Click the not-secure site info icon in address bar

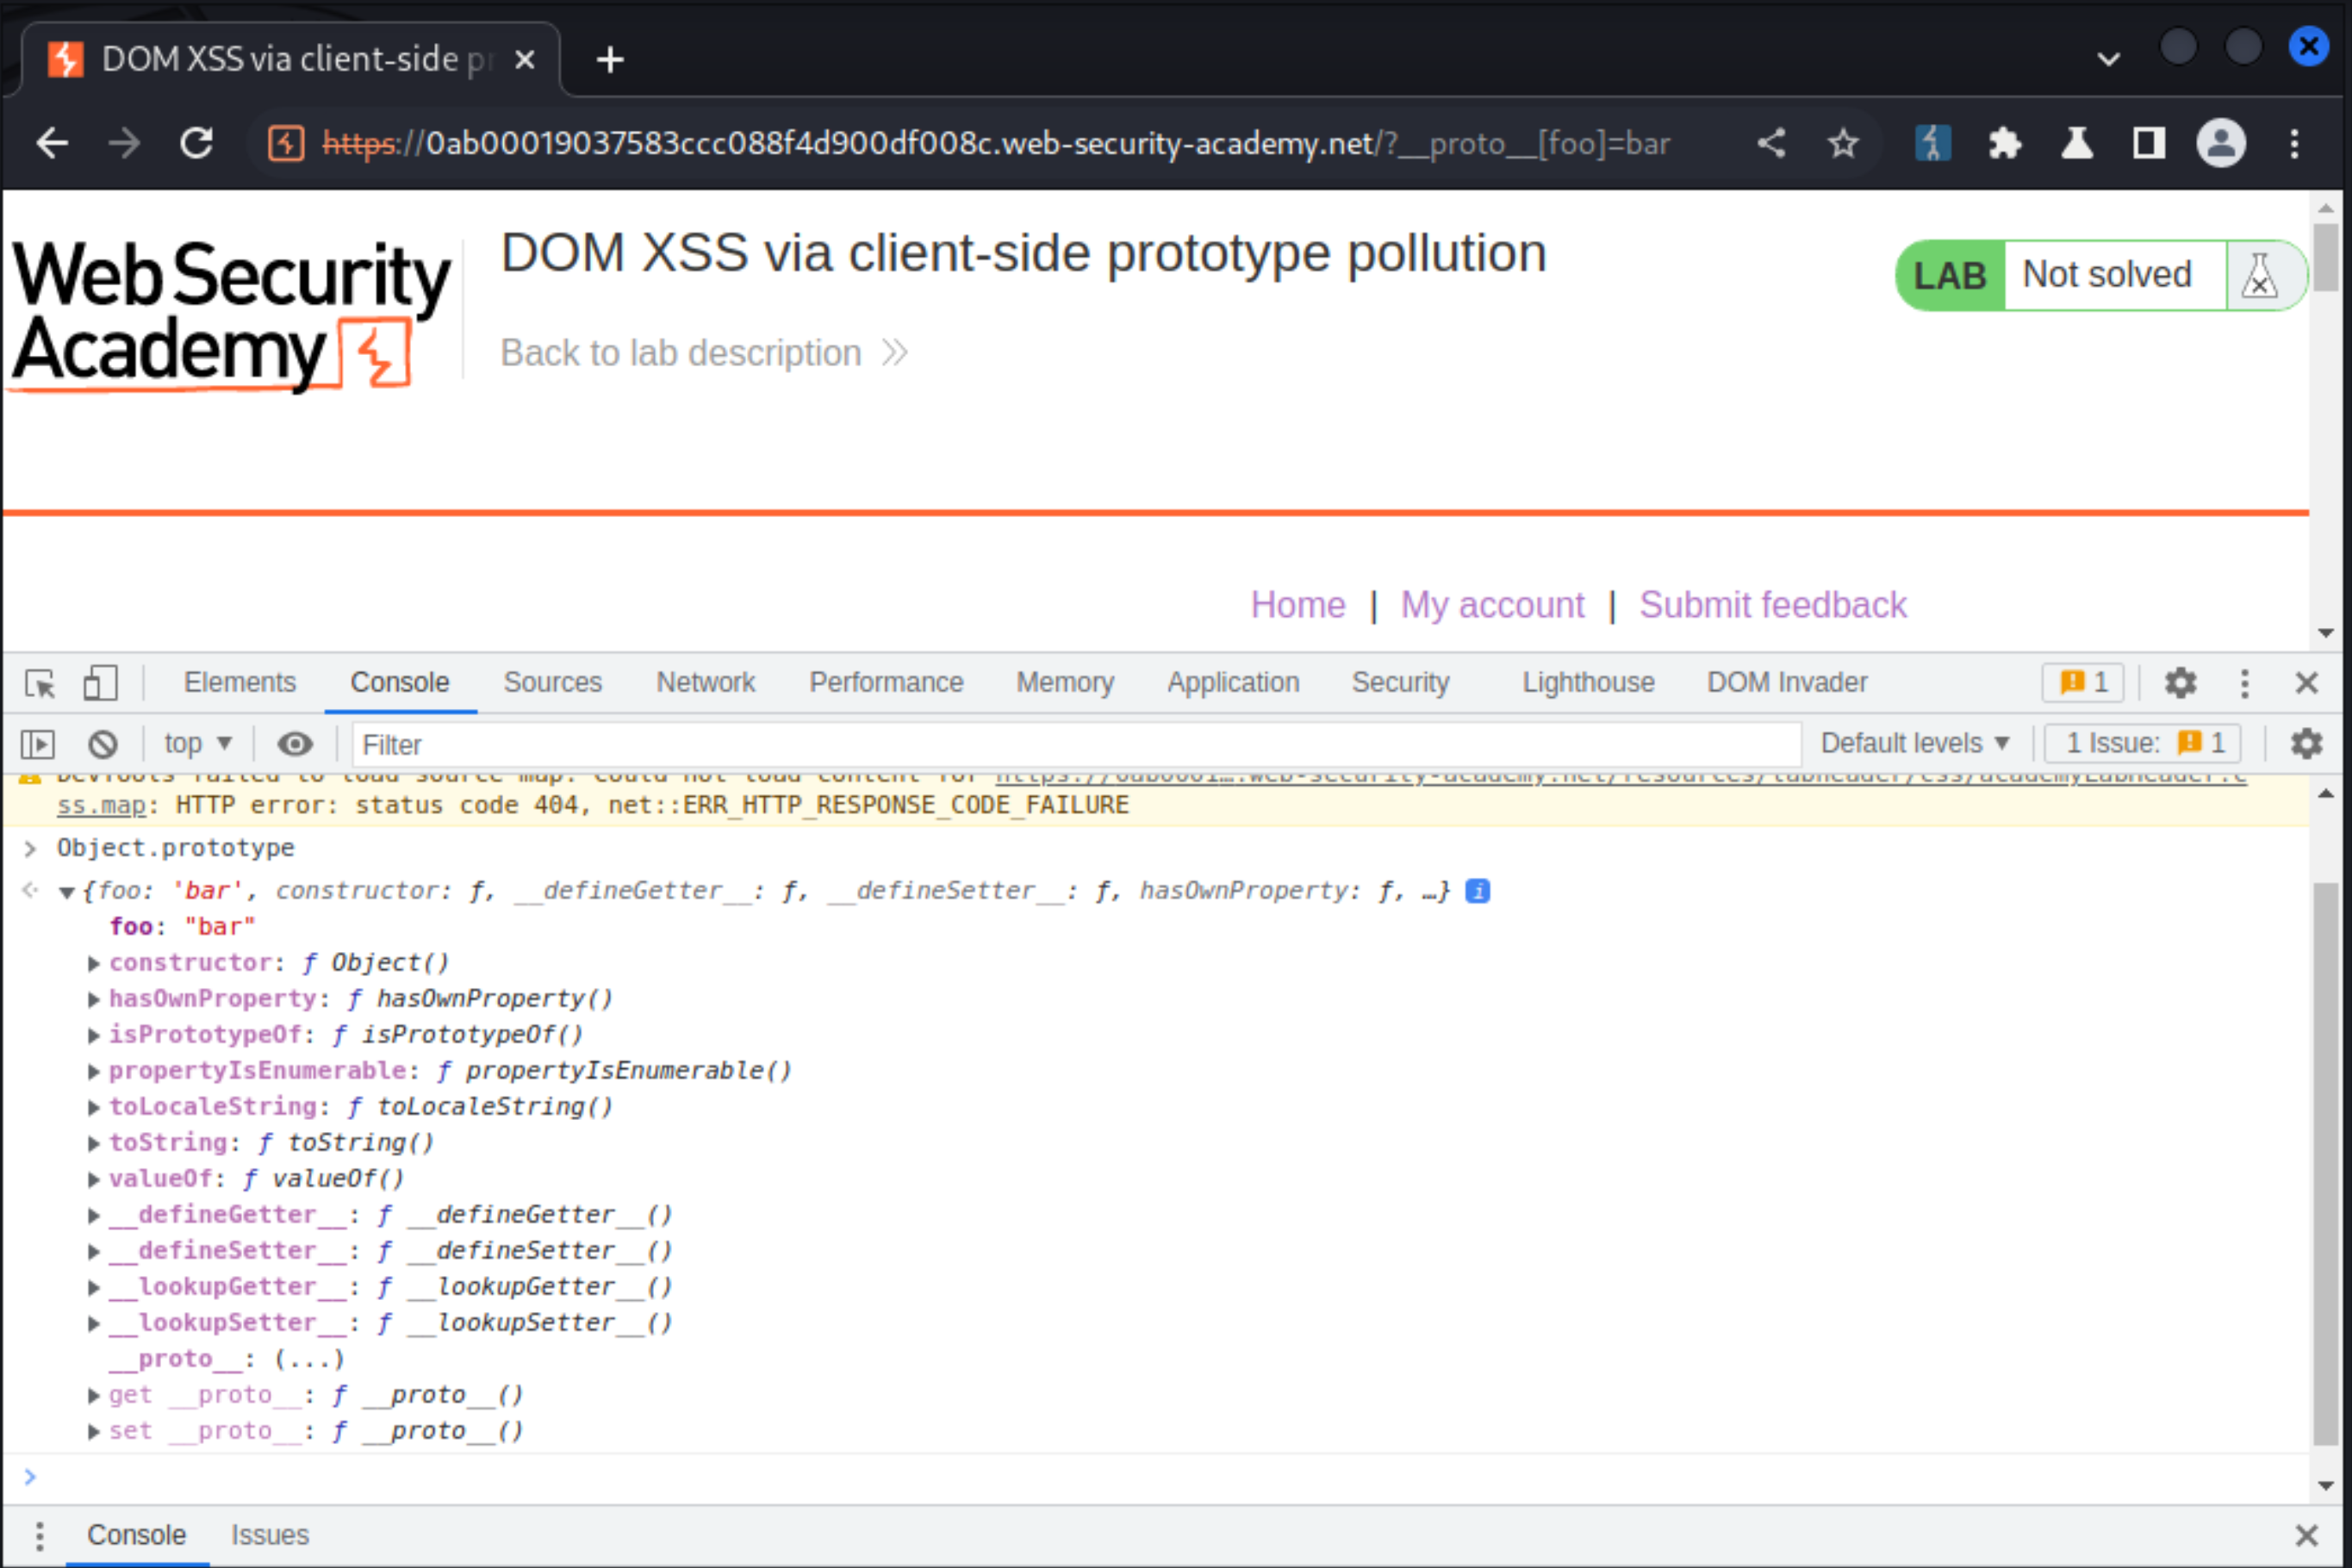pos(286,144)
